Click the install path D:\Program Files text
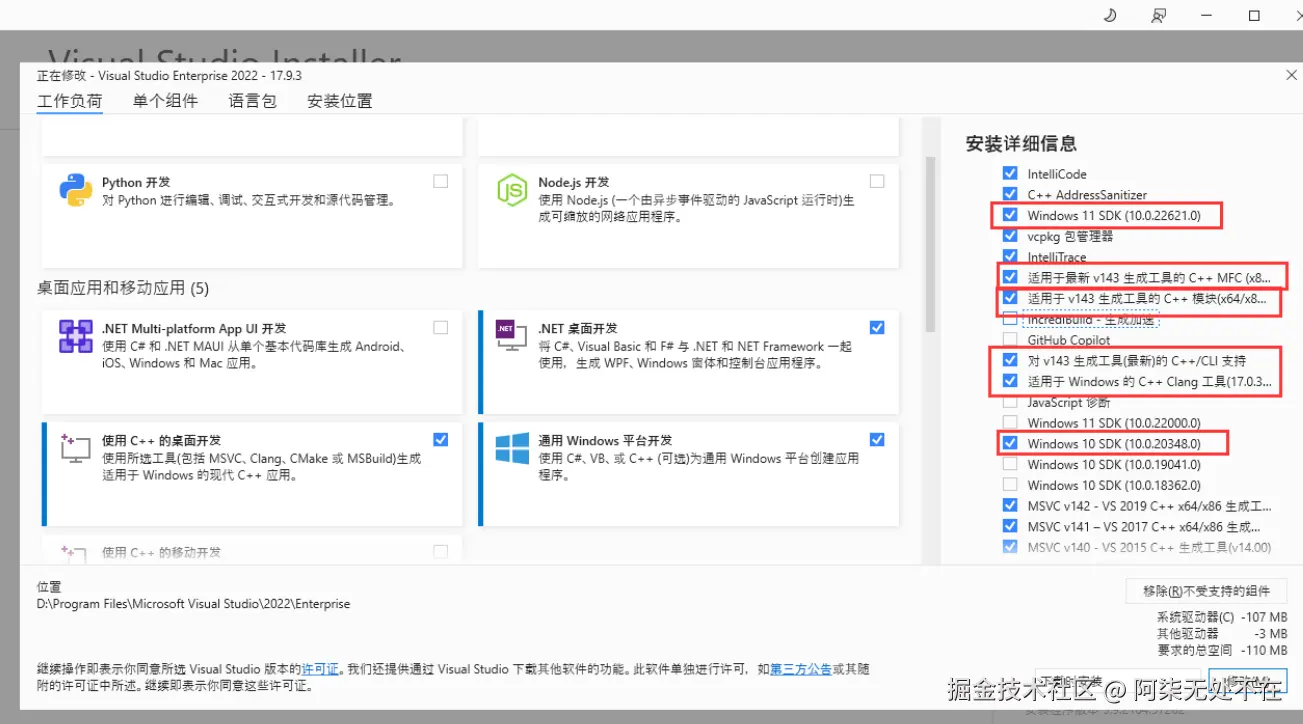This screenshot has height=724, width=1303. pos(194,604)
